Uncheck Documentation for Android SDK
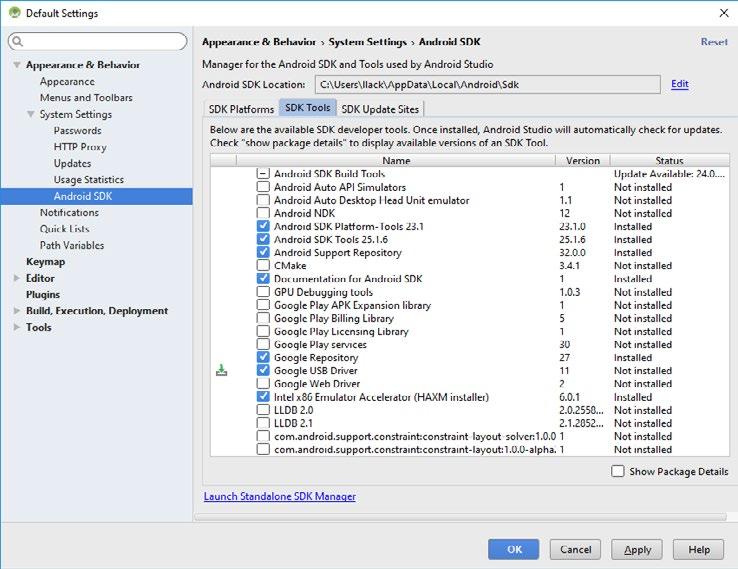This screenshot has width=738, height=569. [x=263, y=279]
